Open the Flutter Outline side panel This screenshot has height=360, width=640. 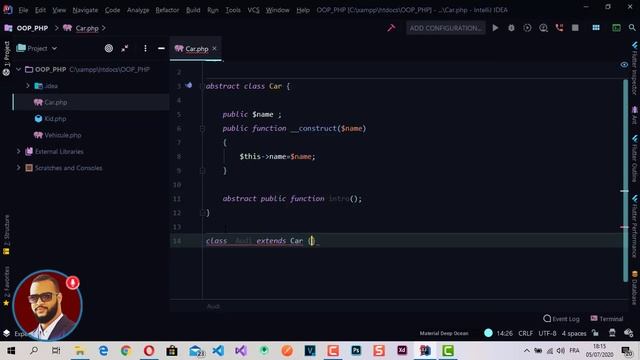(x=634, y=159)
